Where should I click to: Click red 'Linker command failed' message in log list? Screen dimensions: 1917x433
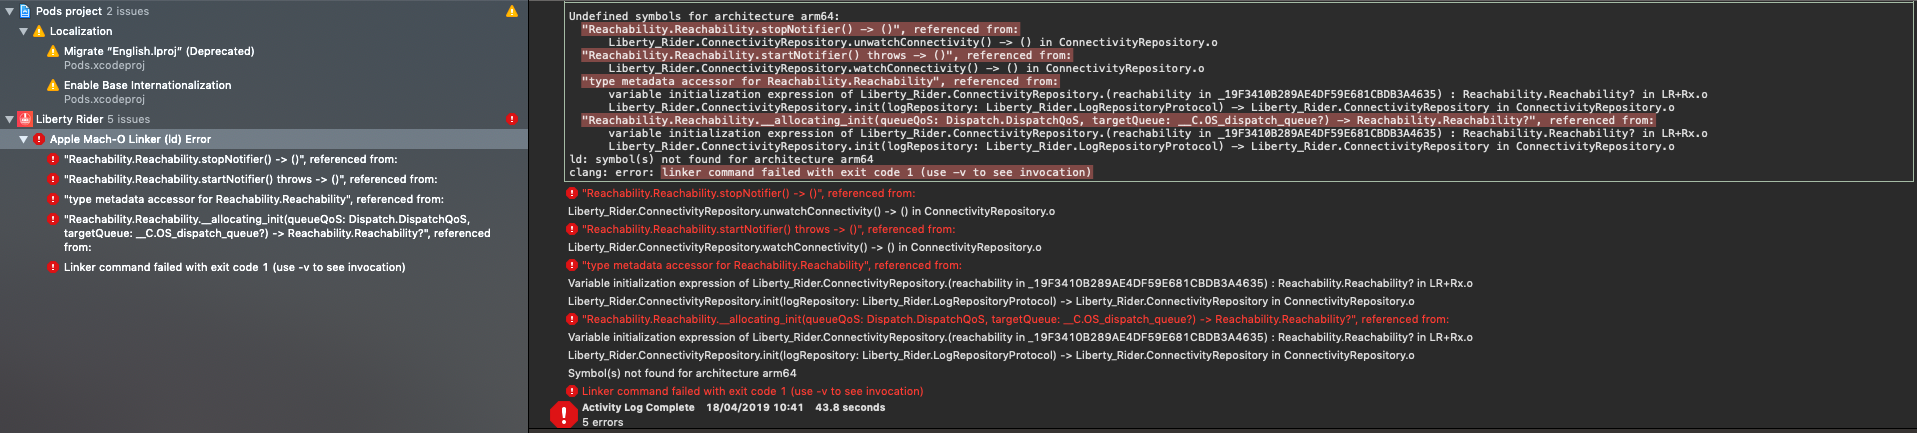point(752,391)
